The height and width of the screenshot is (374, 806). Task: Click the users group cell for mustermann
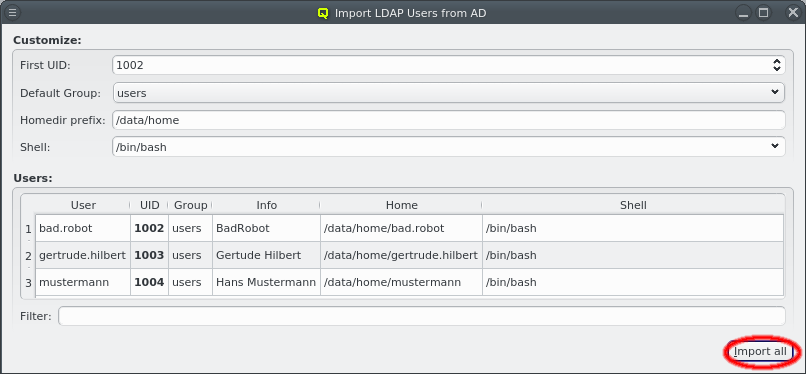[x=190, y=282]
